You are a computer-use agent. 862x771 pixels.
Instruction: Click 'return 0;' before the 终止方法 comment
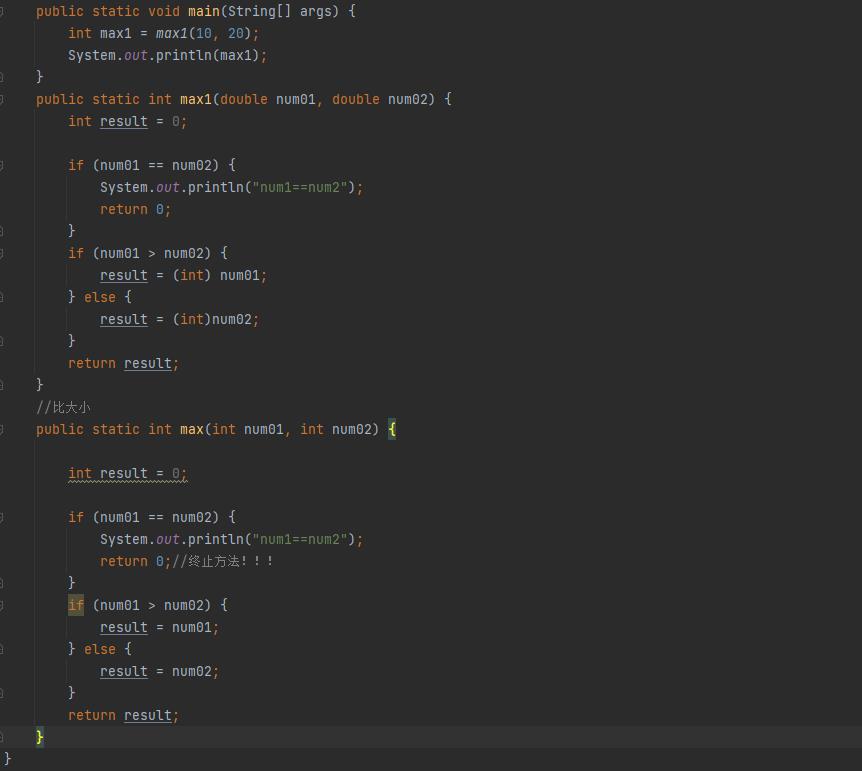point(135,561)
